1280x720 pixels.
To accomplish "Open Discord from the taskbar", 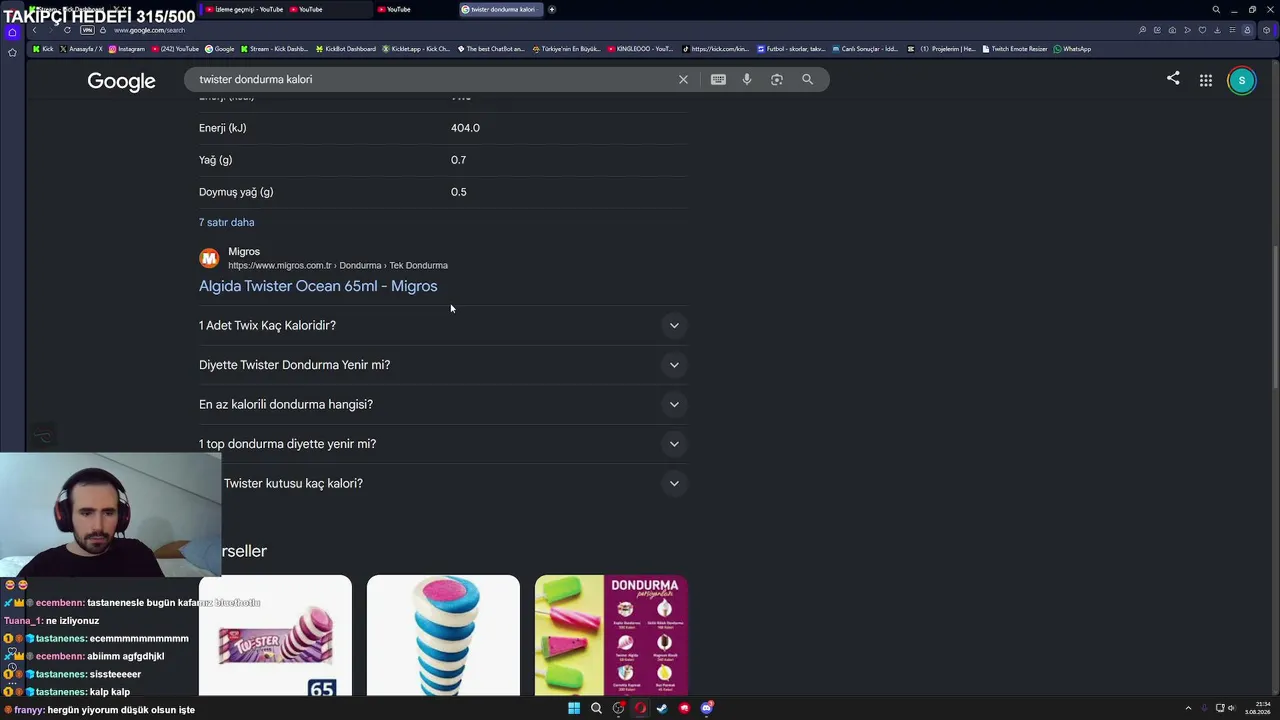I will coord(706,708).
